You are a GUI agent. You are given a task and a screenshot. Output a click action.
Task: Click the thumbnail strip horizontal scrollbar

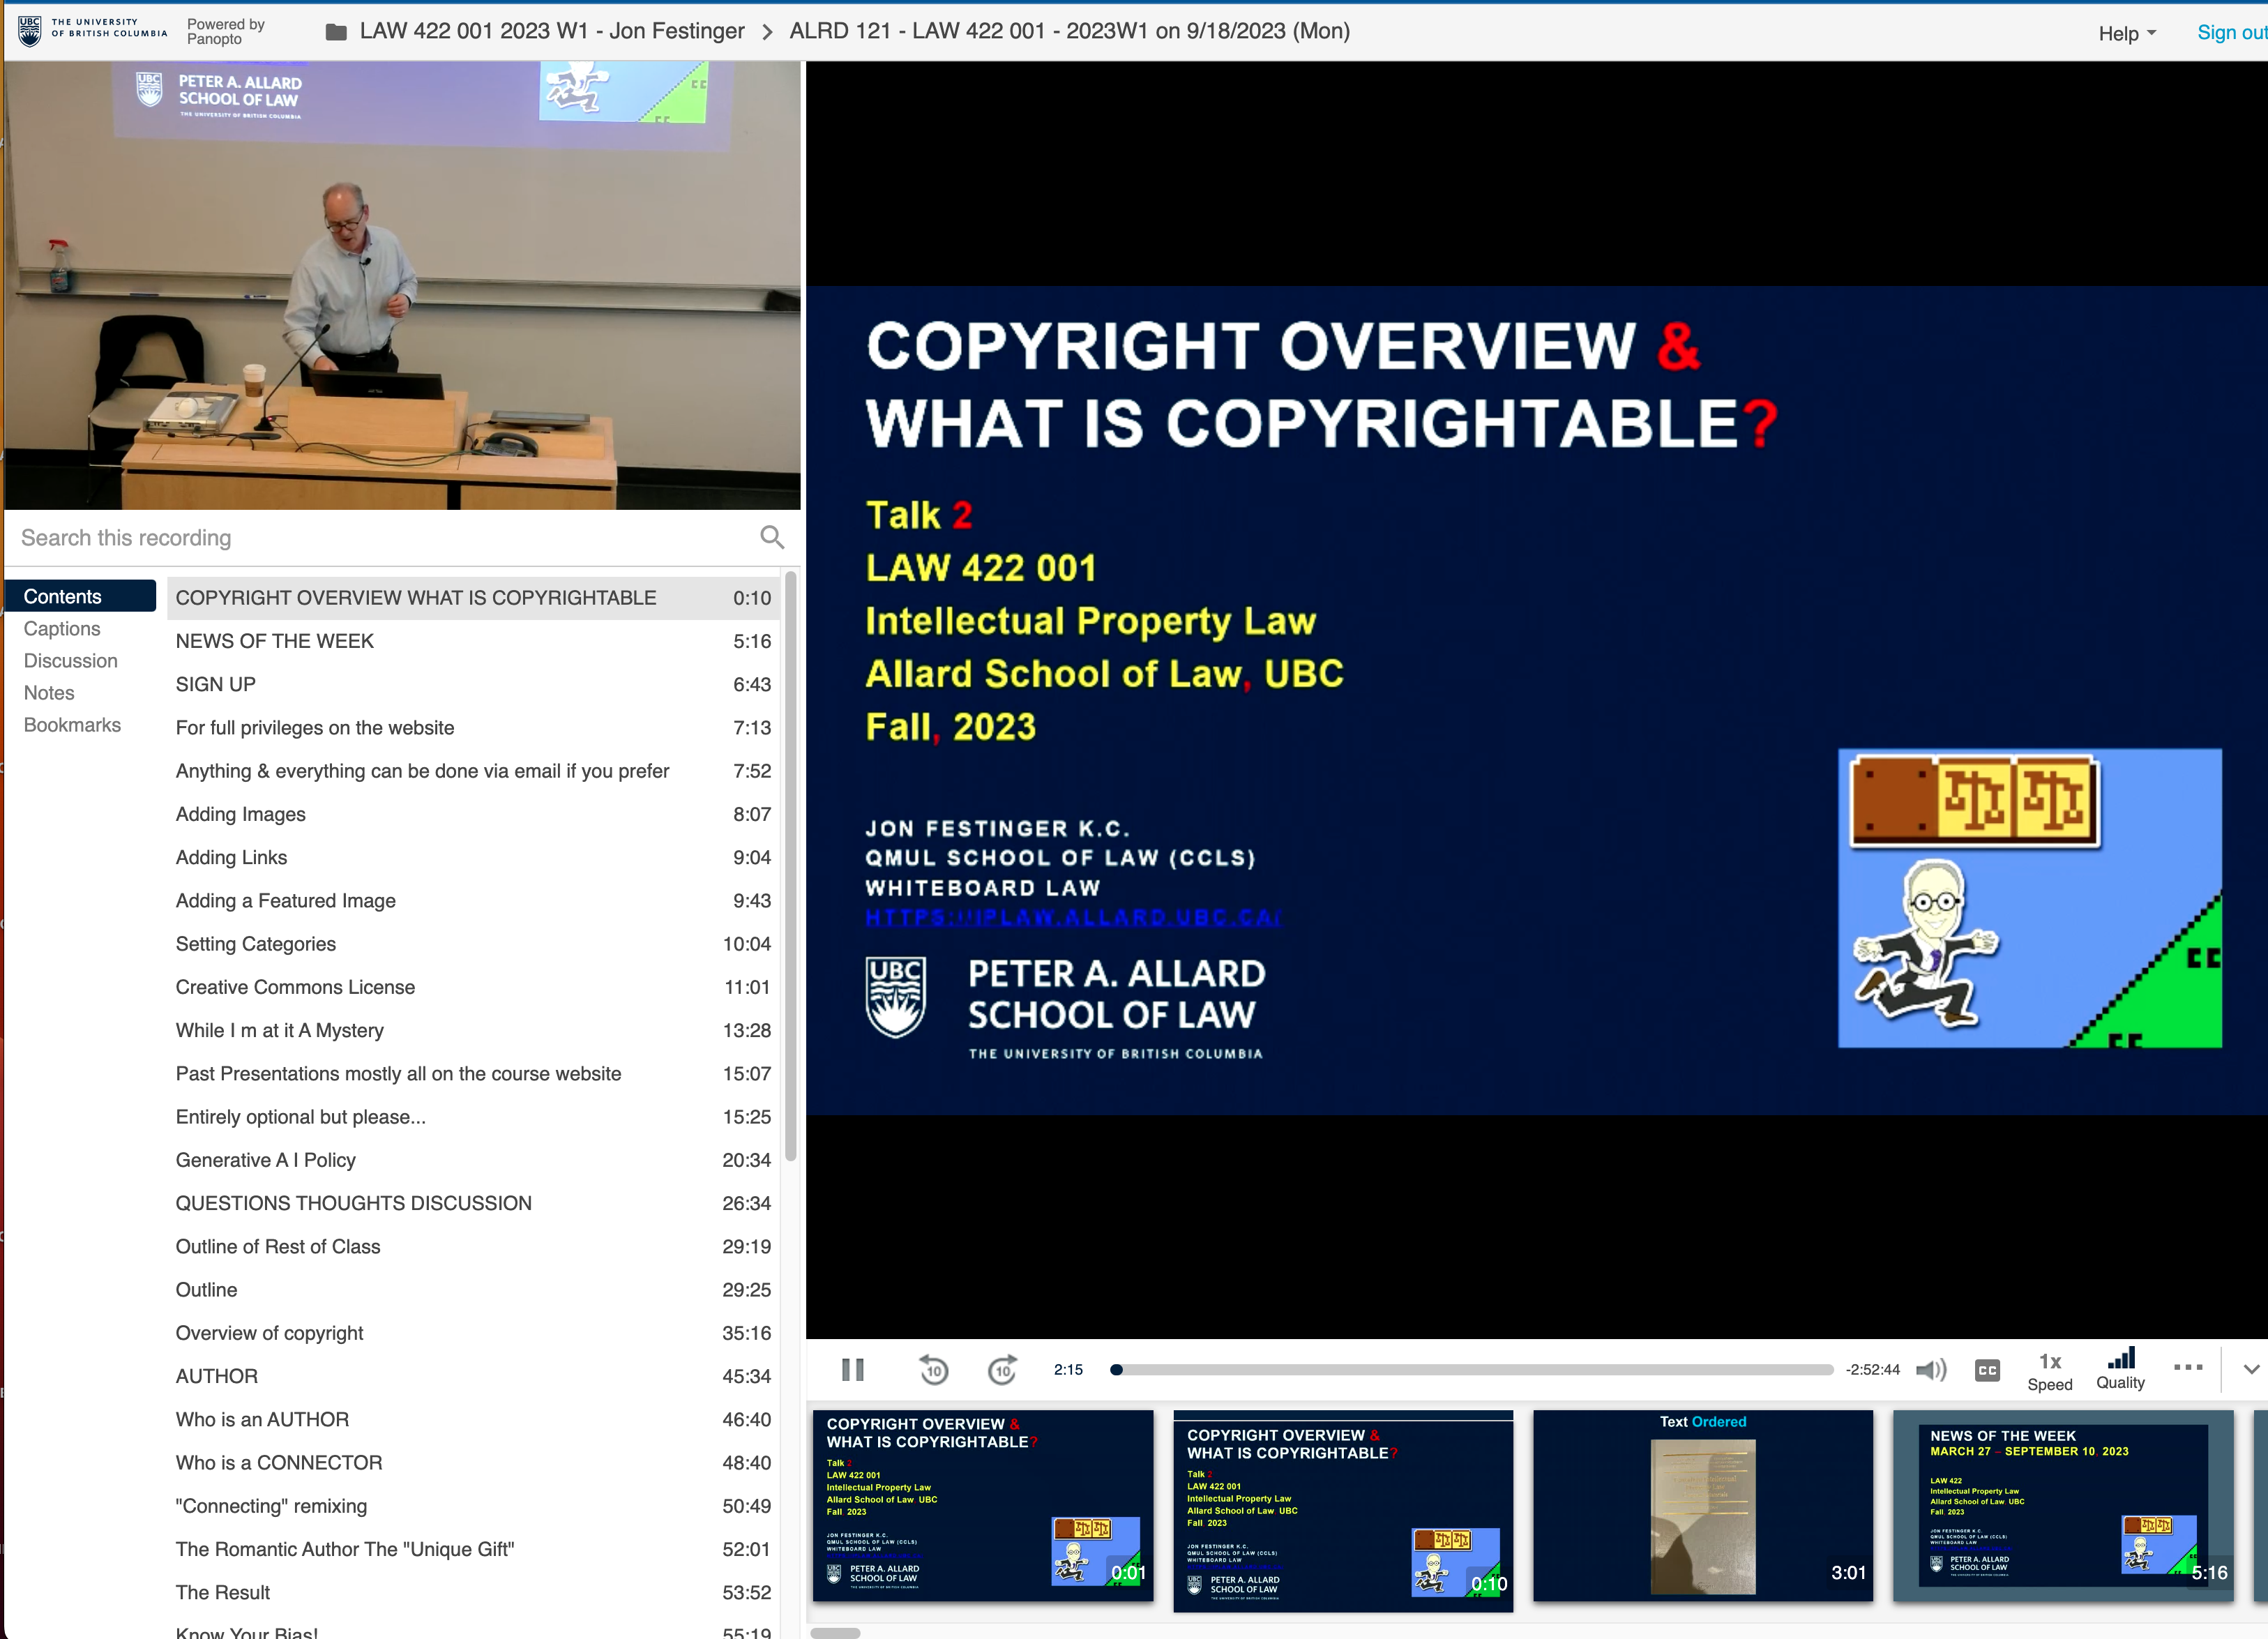click(835, 1633)
